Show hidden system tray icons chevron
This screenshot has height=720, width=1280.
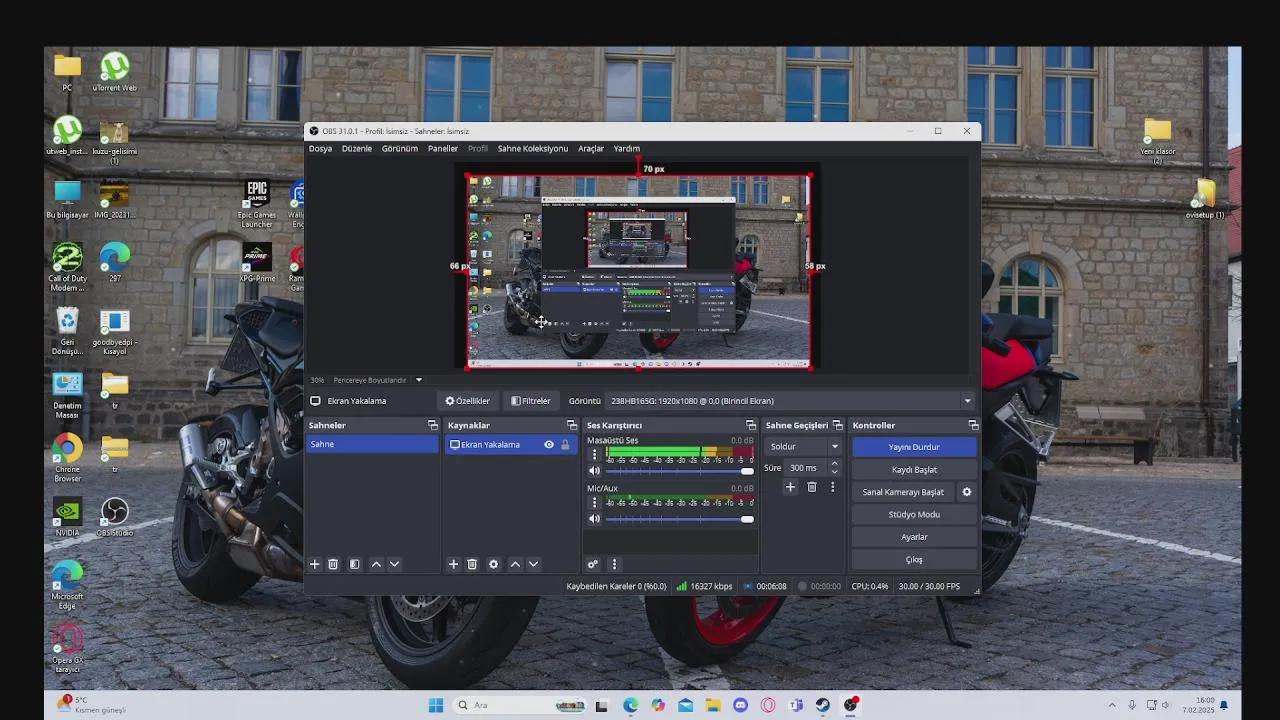tap(1112, 705)
